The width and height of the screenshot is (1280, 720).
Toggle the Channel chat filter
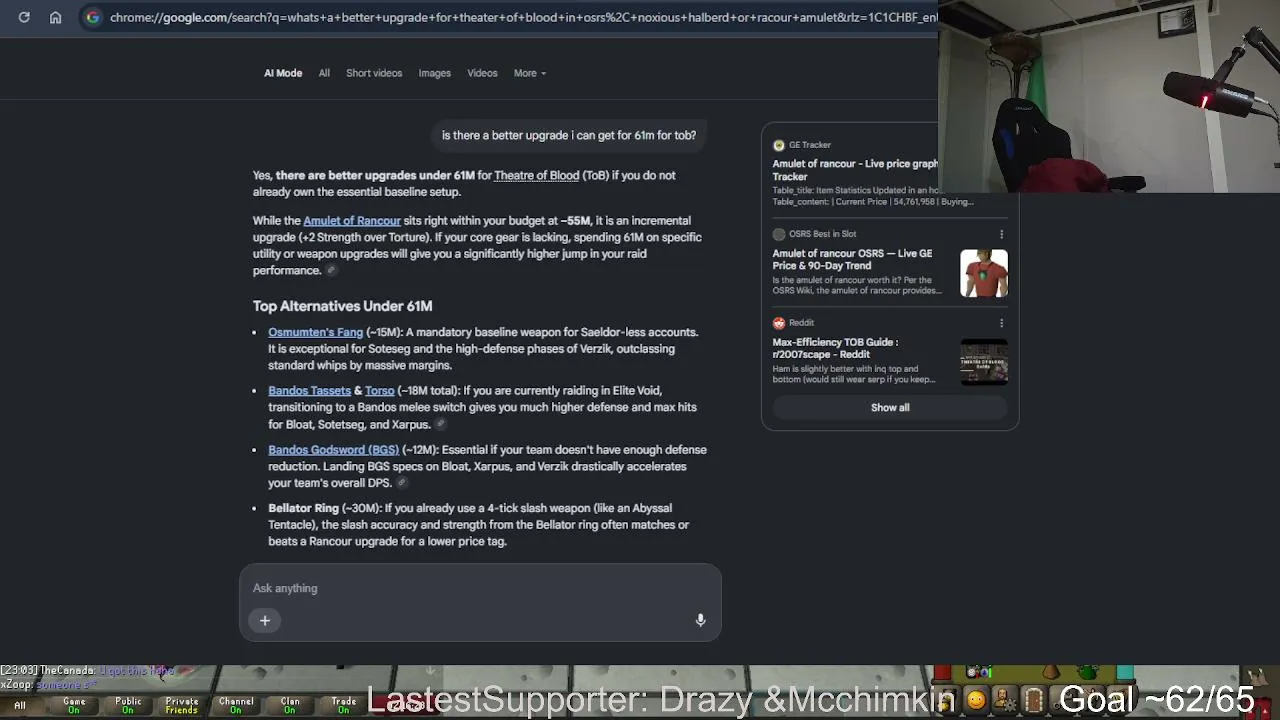pos(236,705)
